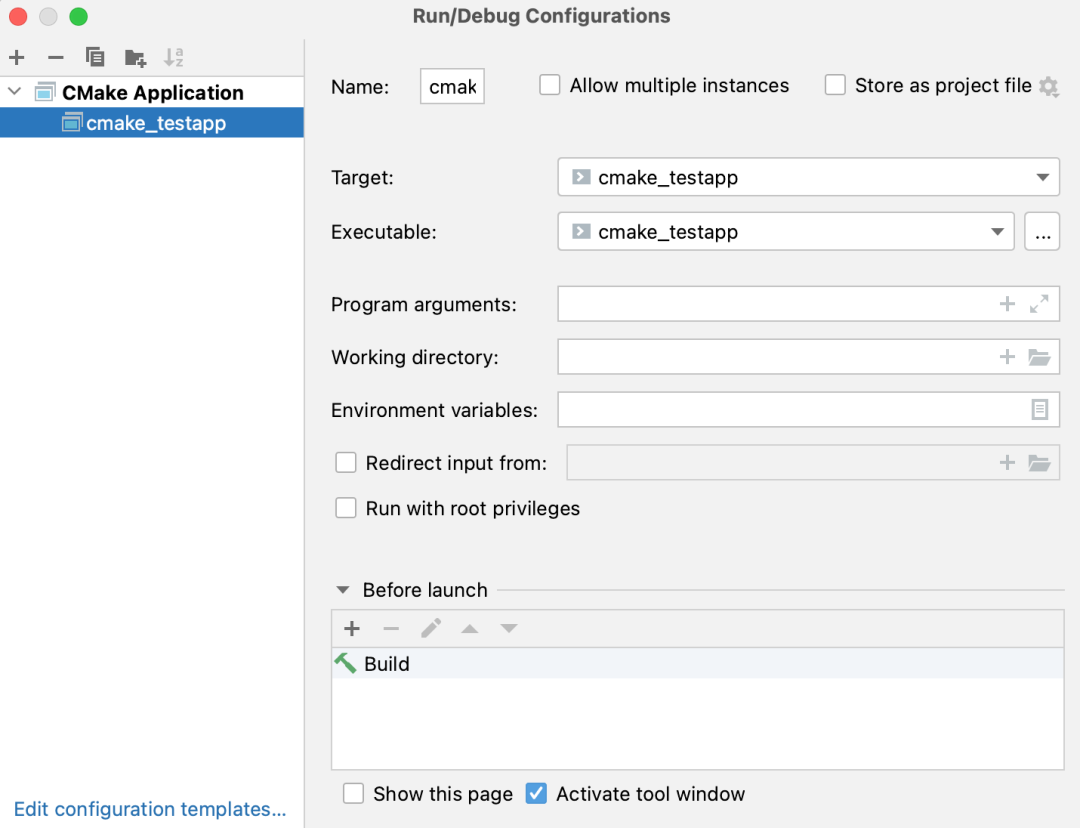Remove the selected configuration

pos(56,58)
